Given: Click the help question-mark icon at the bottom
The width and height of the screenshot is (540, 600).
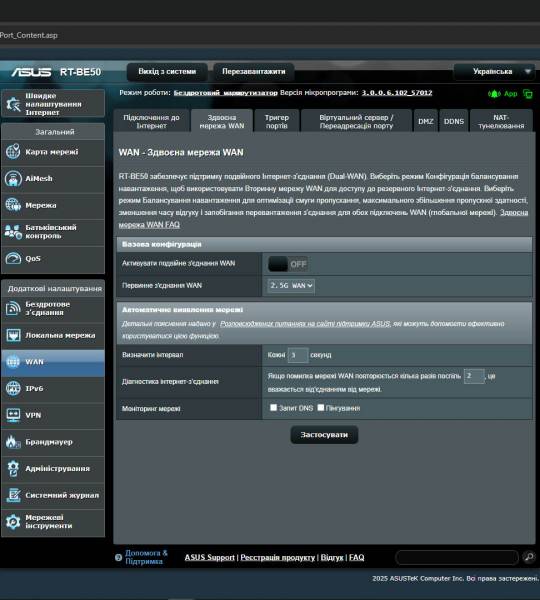Looking at the screenshot, I should pos(119,558).
